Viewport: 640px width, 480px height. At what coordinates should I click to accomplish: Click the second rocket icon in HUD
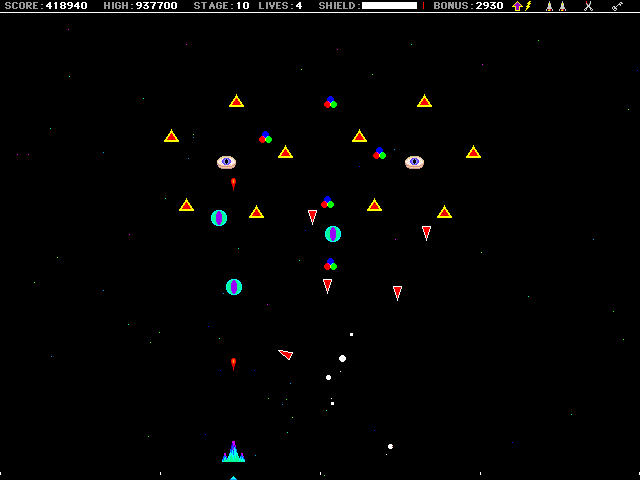[562, 6]
